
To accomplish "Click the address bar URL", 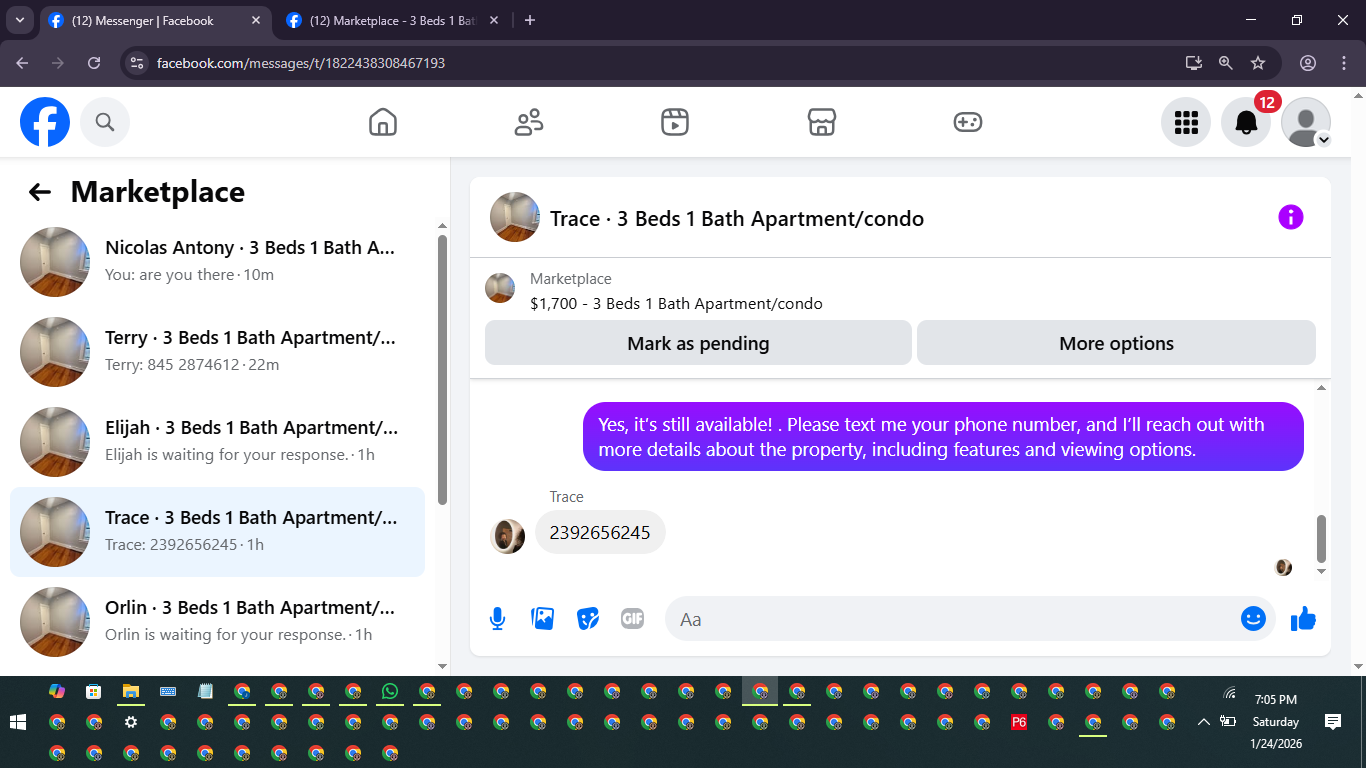I will [x=301, y=63].
